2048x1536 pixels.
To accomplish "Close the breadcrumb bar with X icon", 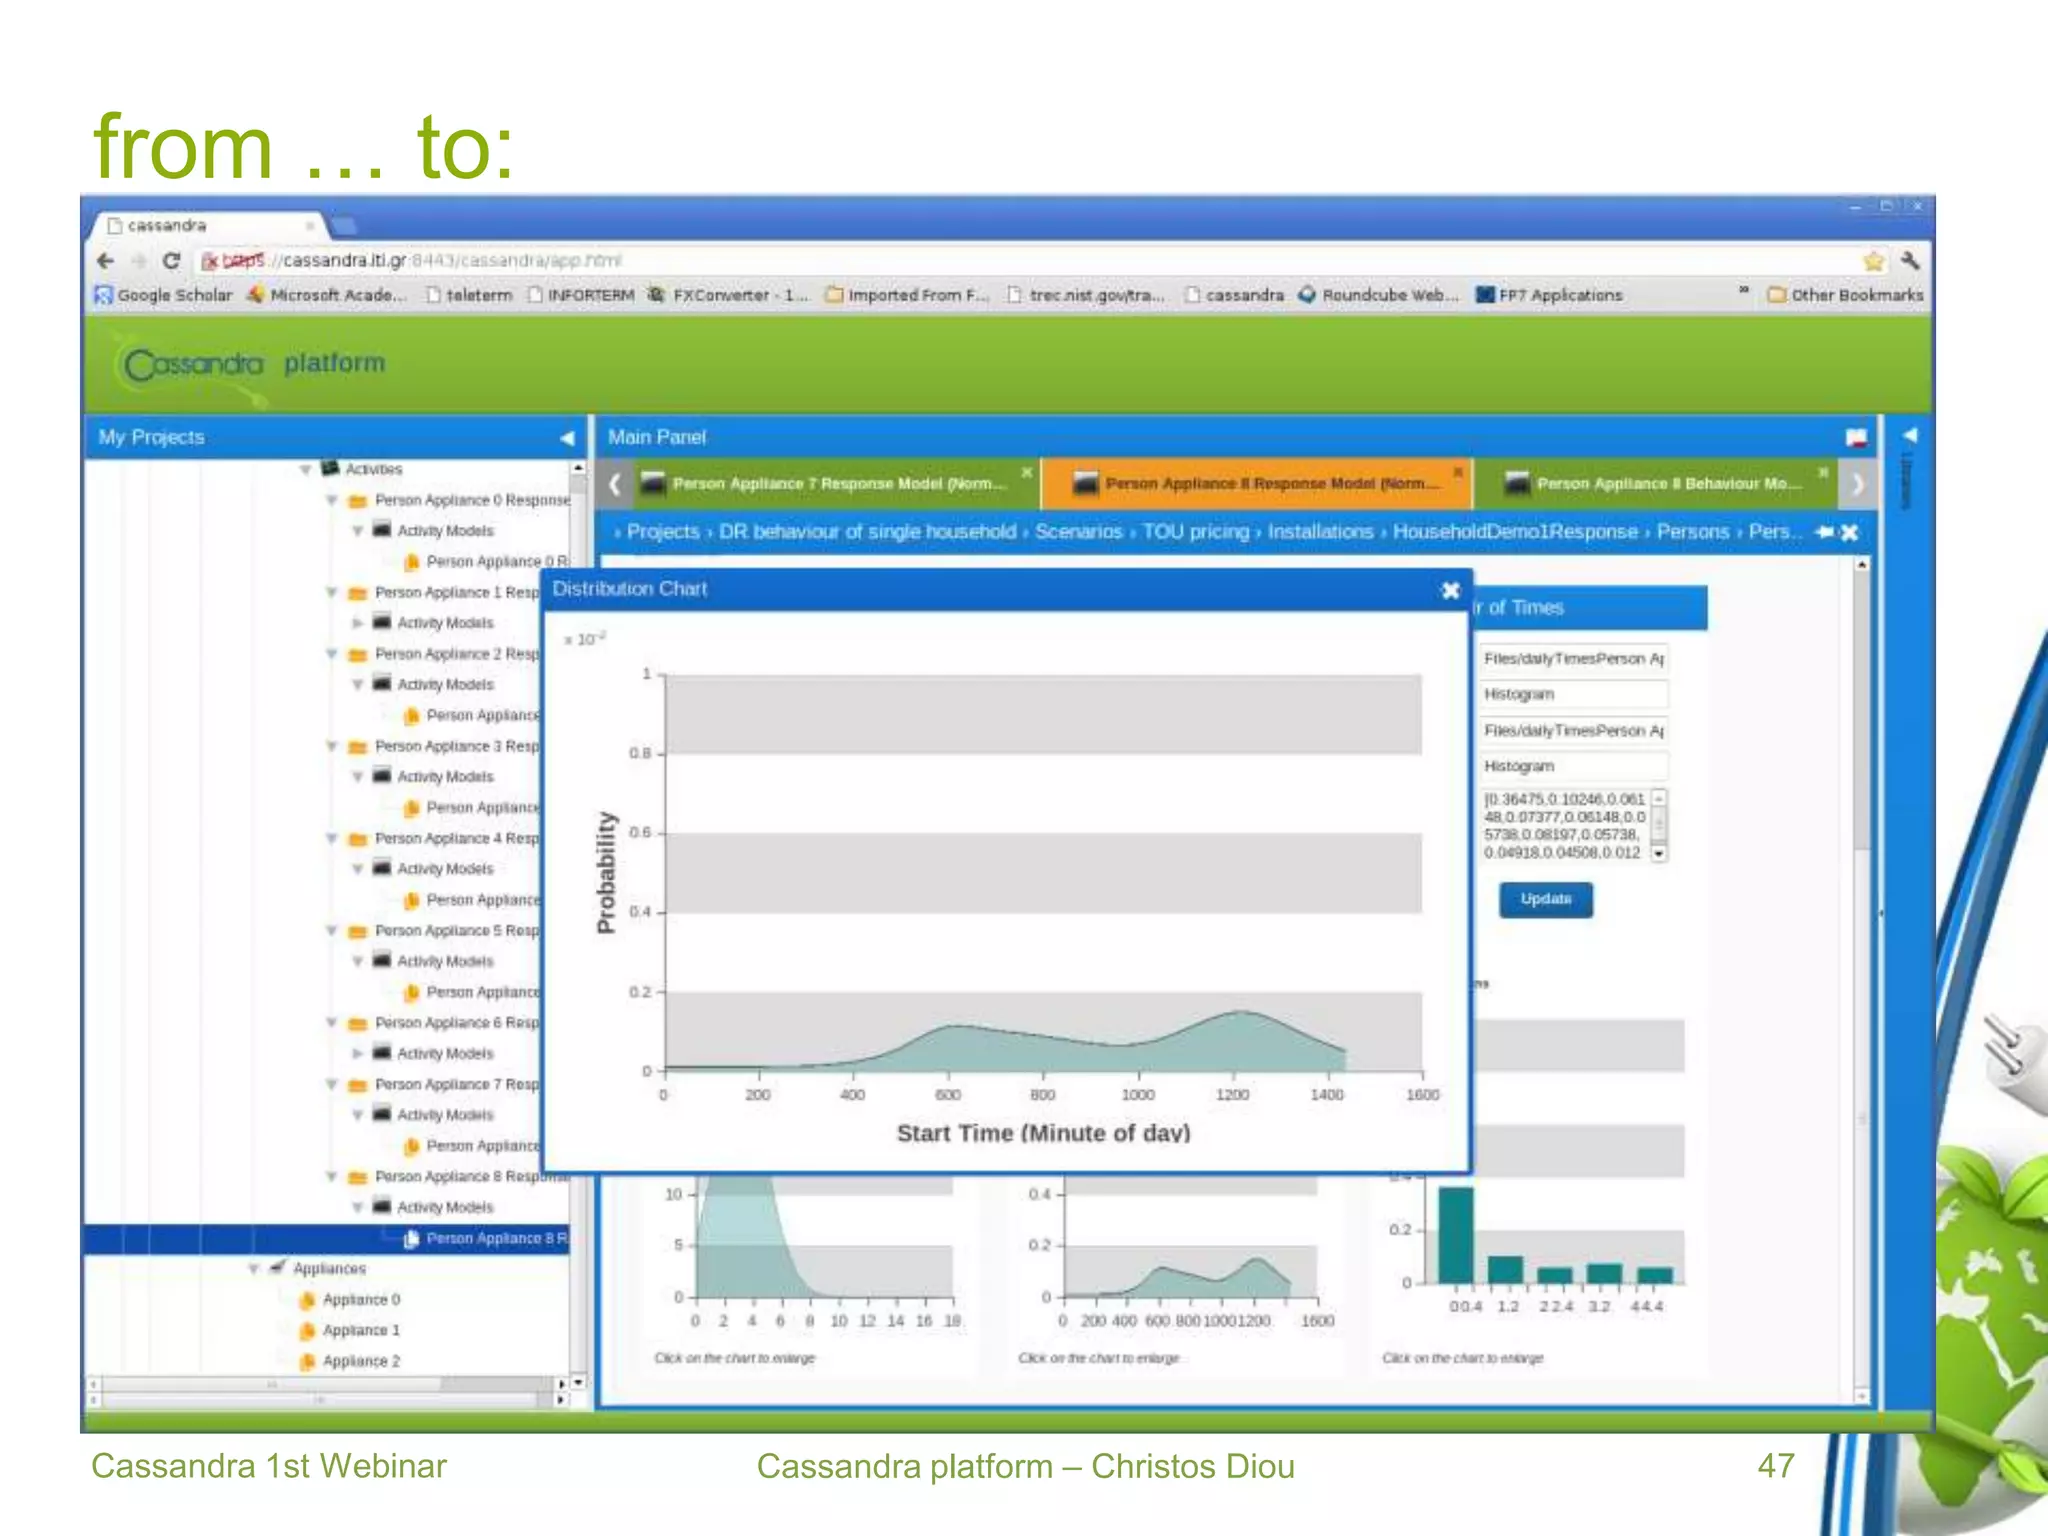I will coord(1850,532).
